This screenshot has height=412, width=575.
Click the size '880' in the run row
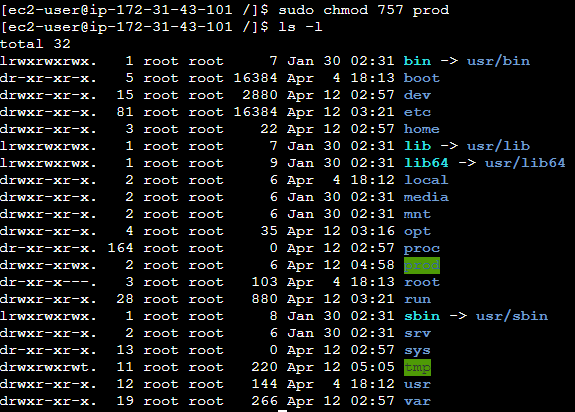264,299
